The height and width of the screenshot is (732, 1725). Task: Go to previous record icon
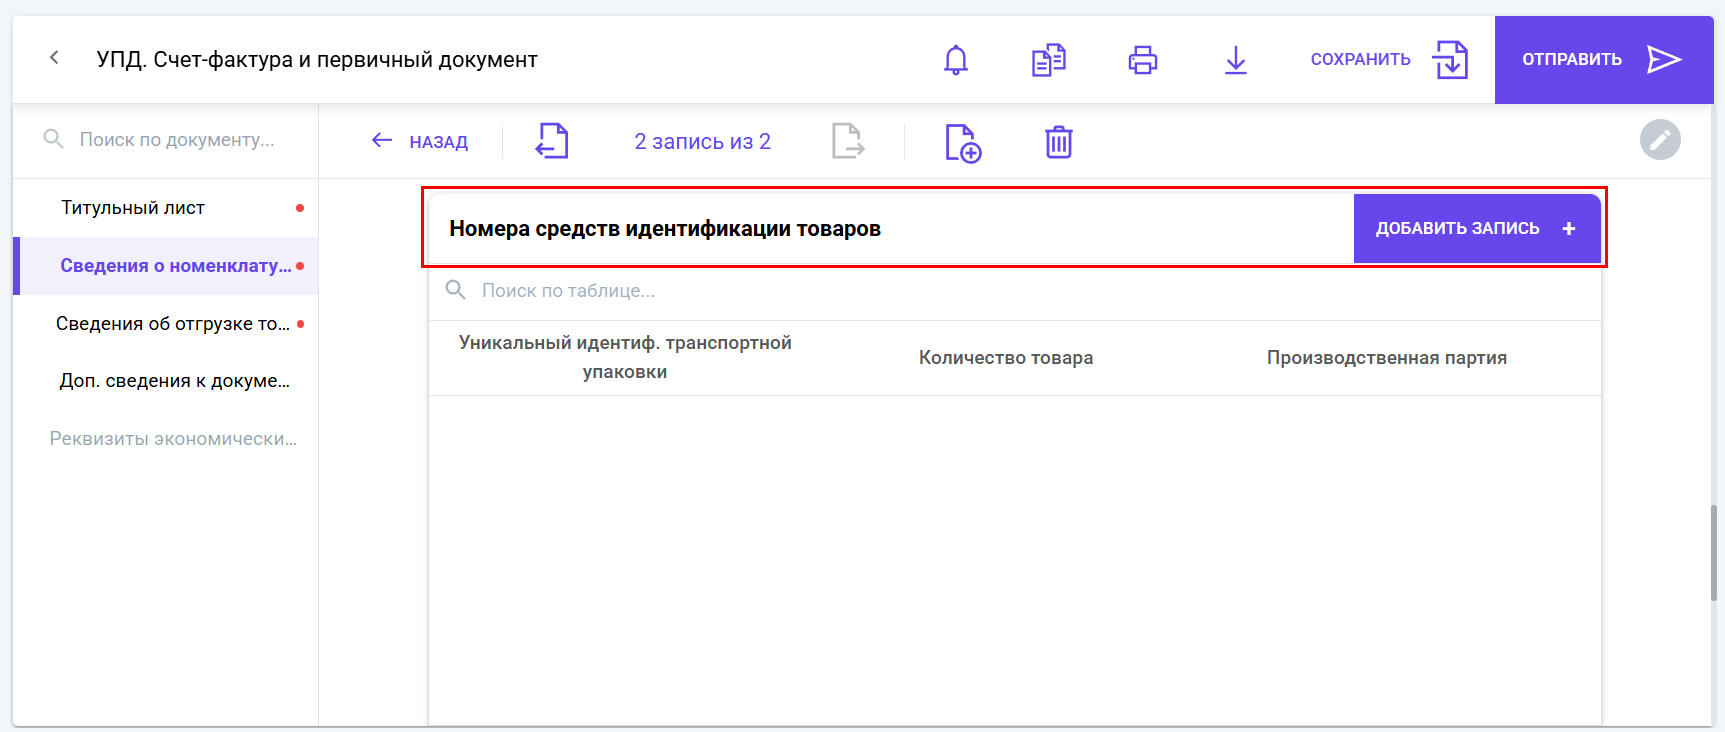(x=552, y=141)
